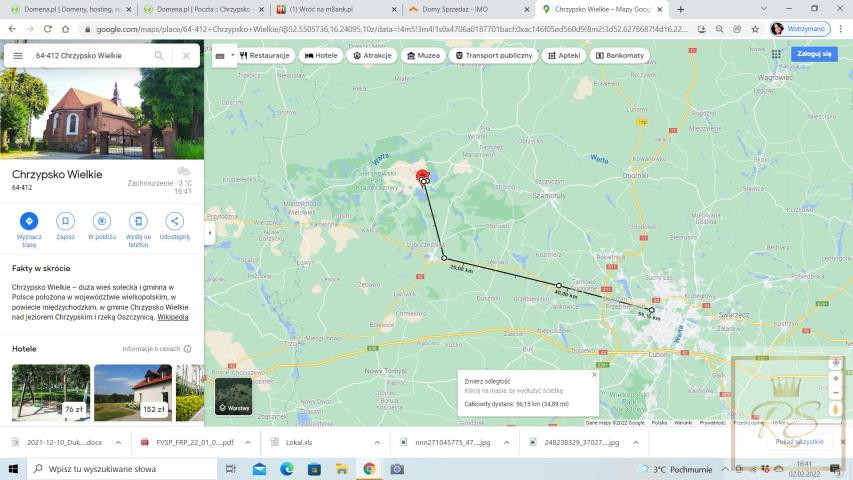
Task: Select the Muzea category chip
Action: point(423,56)
